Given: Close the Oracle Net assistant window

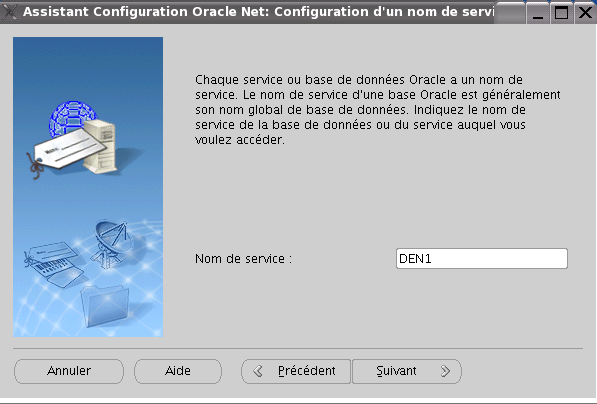Looking at the screenshot, I should pos(585,13).
